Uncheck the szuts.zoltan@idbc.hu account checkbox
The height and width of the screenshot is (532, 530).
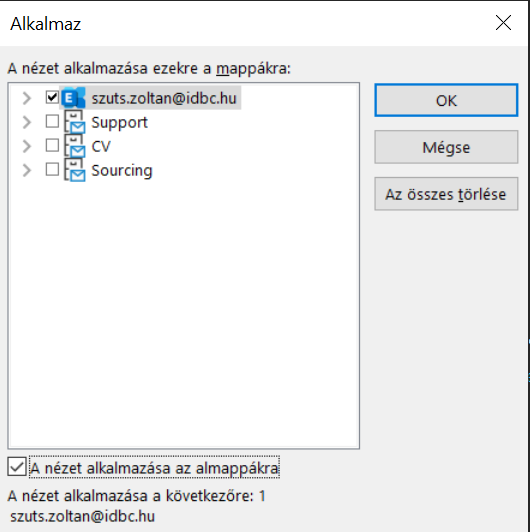pos(52,97)
